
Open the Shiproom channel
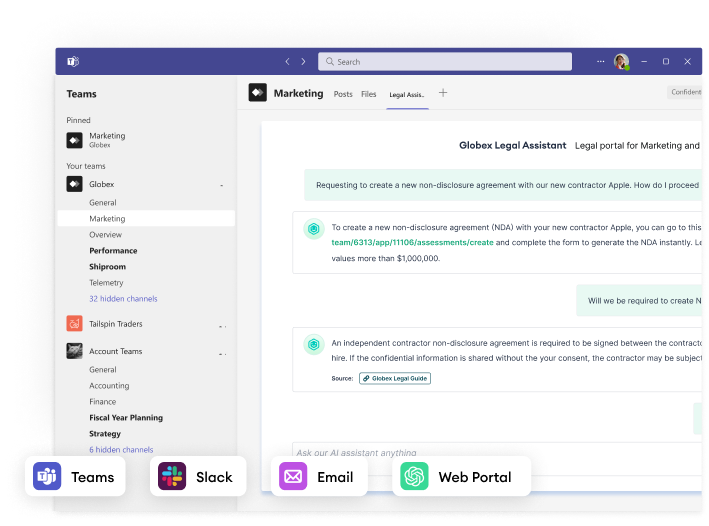point(108,267)
